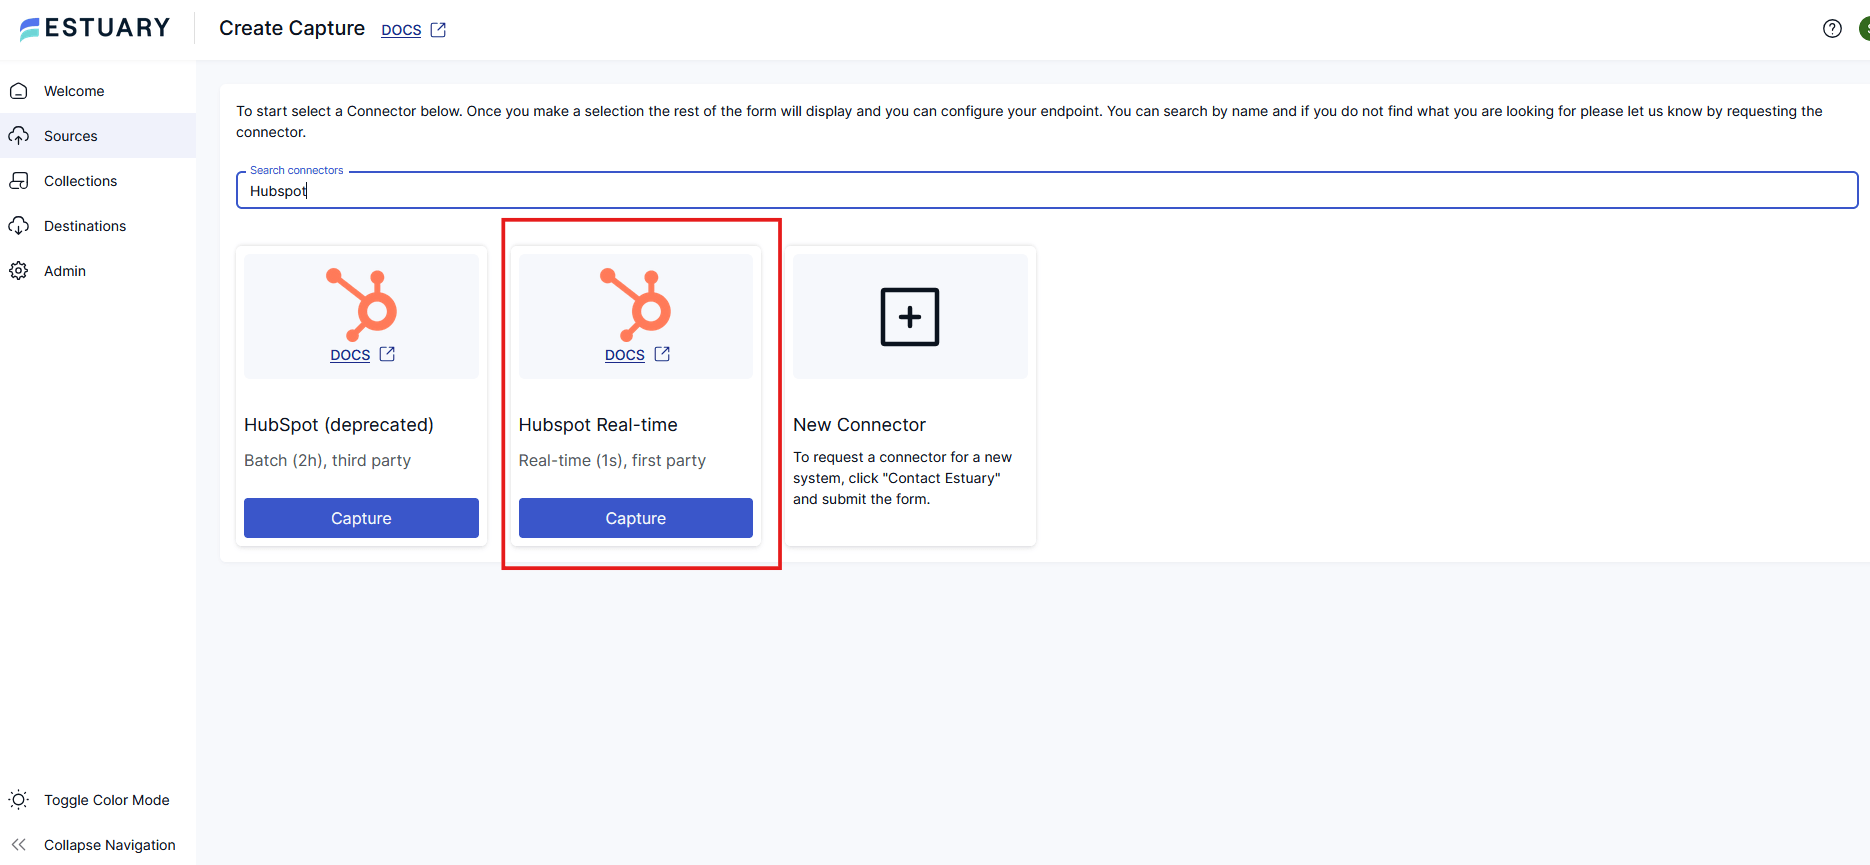The width and height of the screenshot is (1870, 865).
Task: Click 'Real-time (1s), first party' text
Action: pyautogui.click(x=612, y=460)
